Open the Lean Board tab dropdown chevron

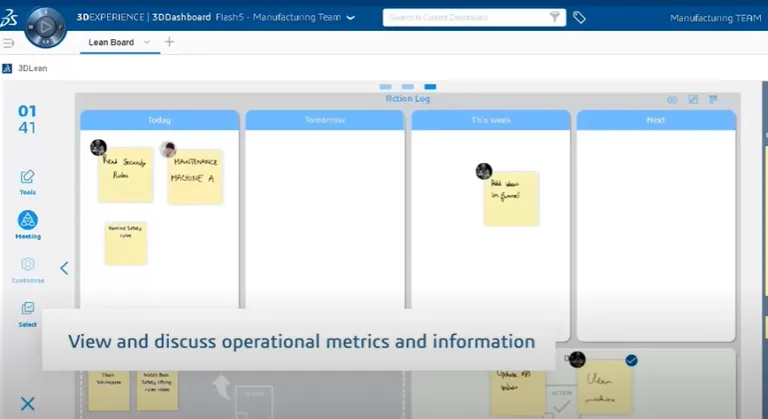click(146, 42)
